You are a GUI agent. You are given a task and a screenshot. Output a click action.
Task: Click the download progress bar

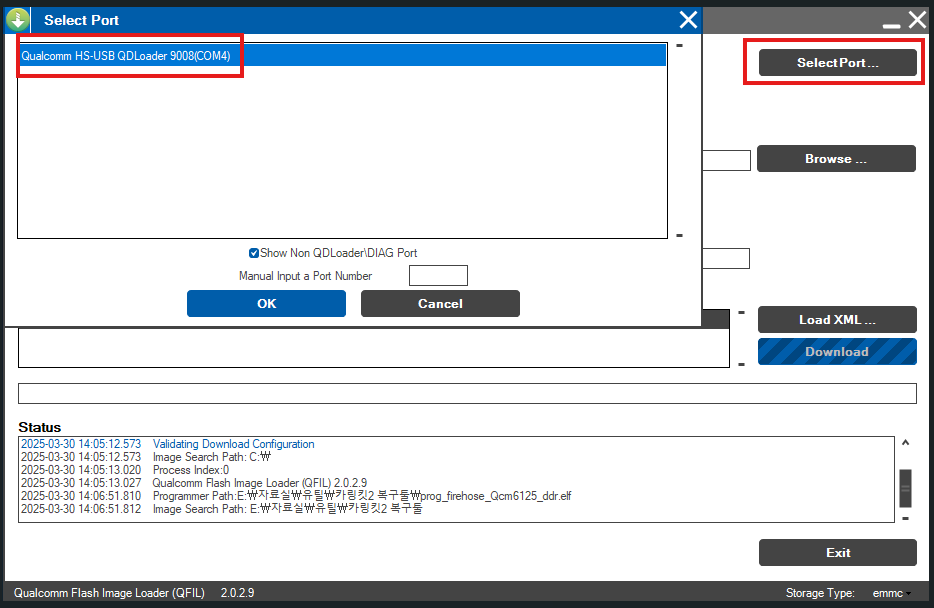tap(467, 394)
